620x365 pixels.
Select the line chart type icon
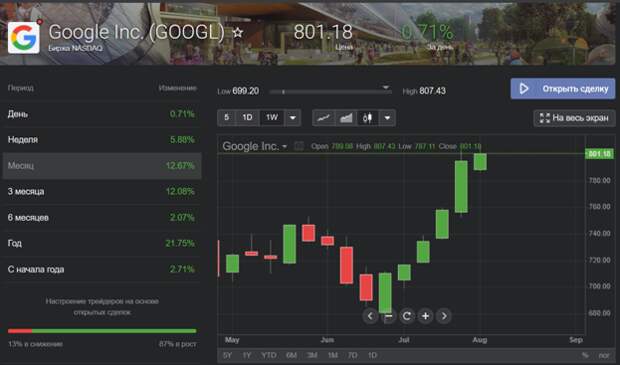click(324, 118)
